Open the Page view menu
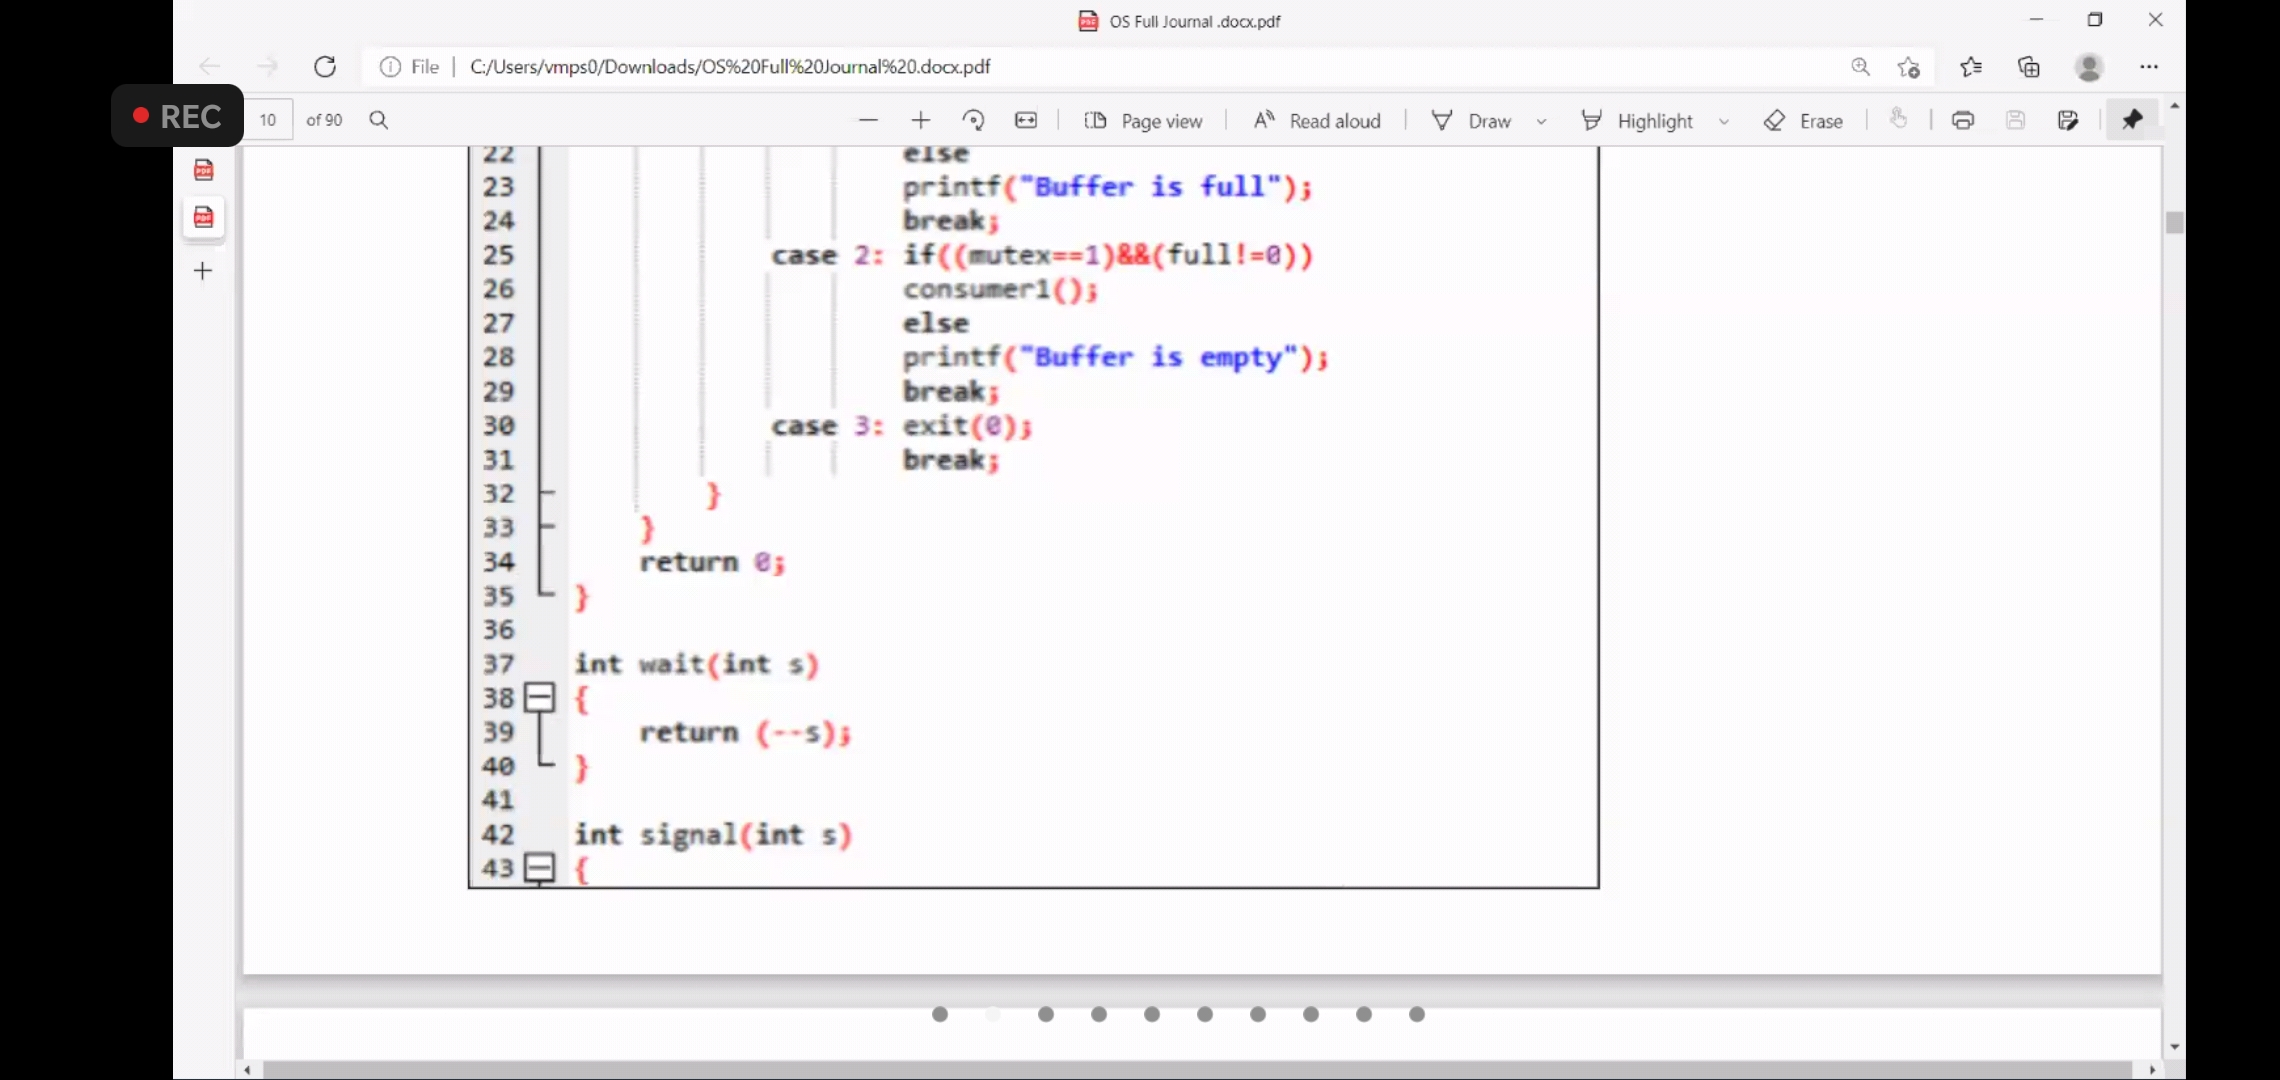This screenshot has width=2280, height=1080. [x=1144, y=121]
